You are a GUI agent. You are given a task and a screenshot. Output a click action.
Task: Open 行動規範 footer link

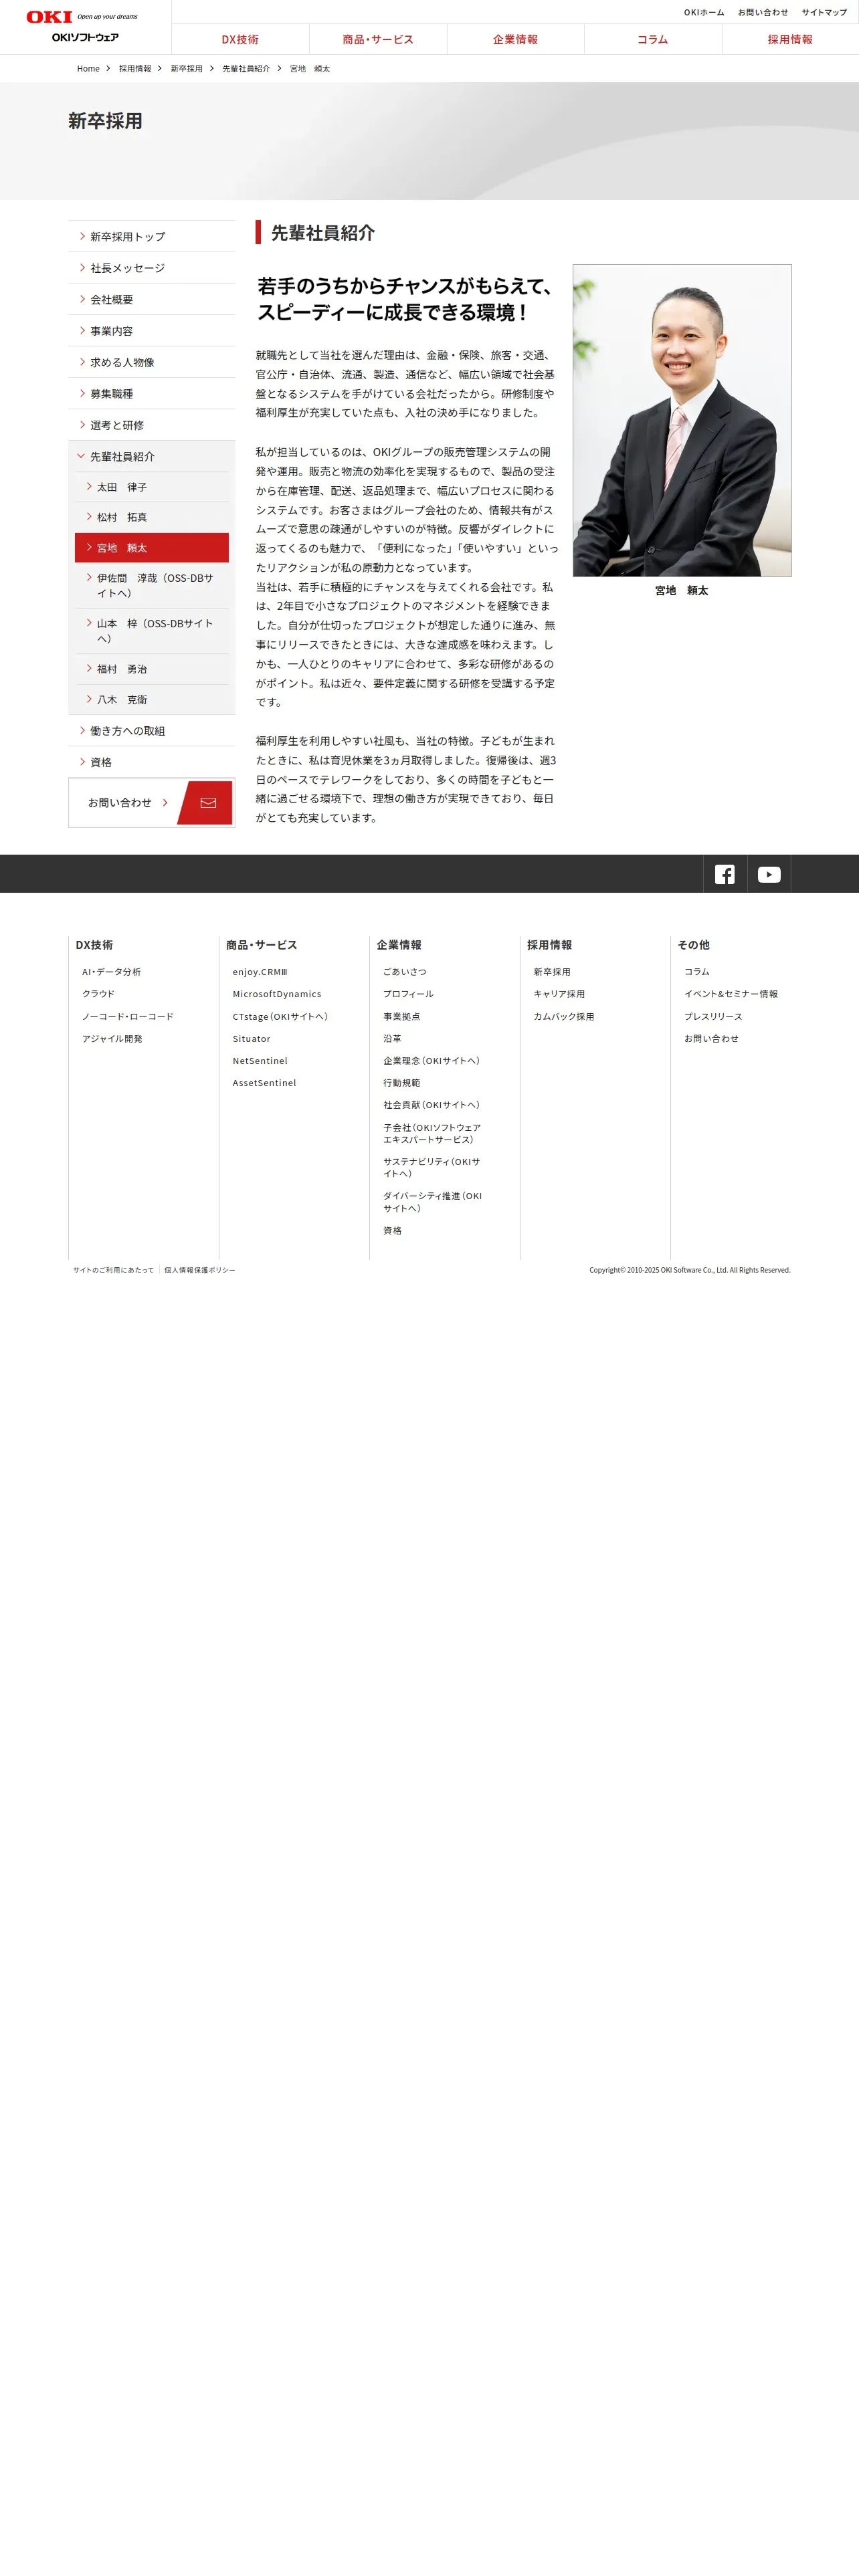[402, 1083]
